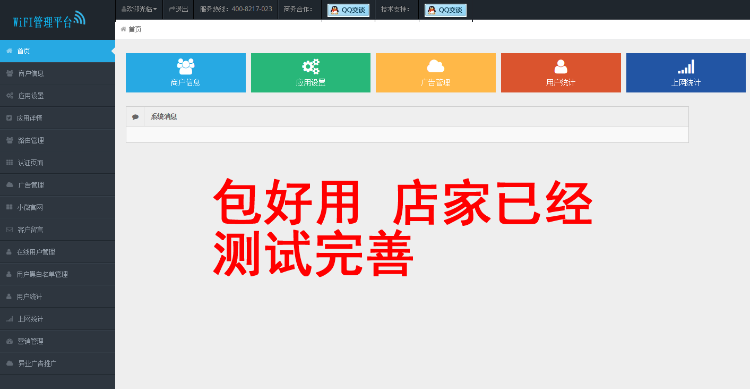
Task: Click the grid icon beside 认证页面
Action: tap(10, 163)
